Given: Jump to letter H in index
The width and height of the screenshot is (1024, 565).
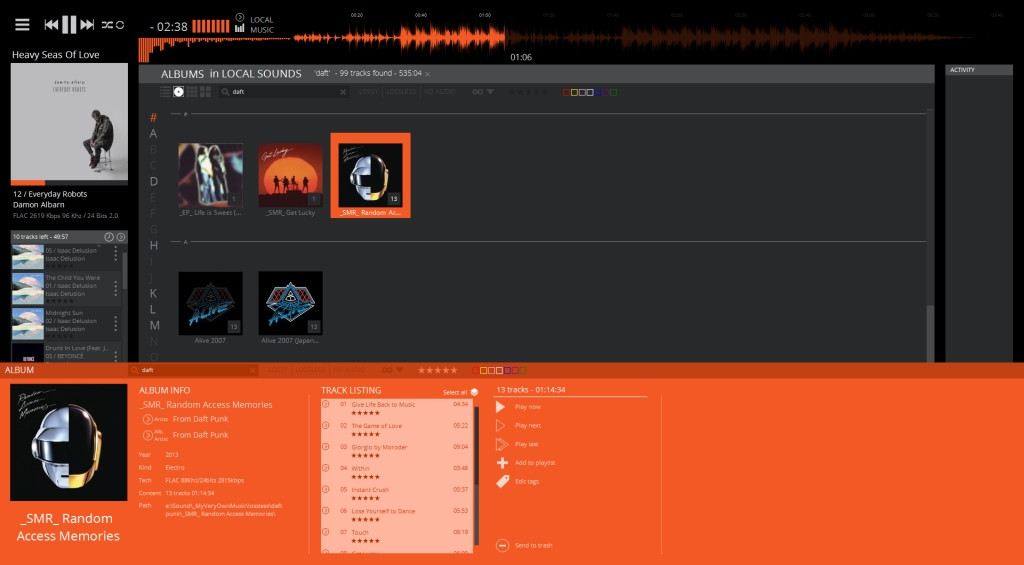Looking at the screenshot, I should (153, 245).
